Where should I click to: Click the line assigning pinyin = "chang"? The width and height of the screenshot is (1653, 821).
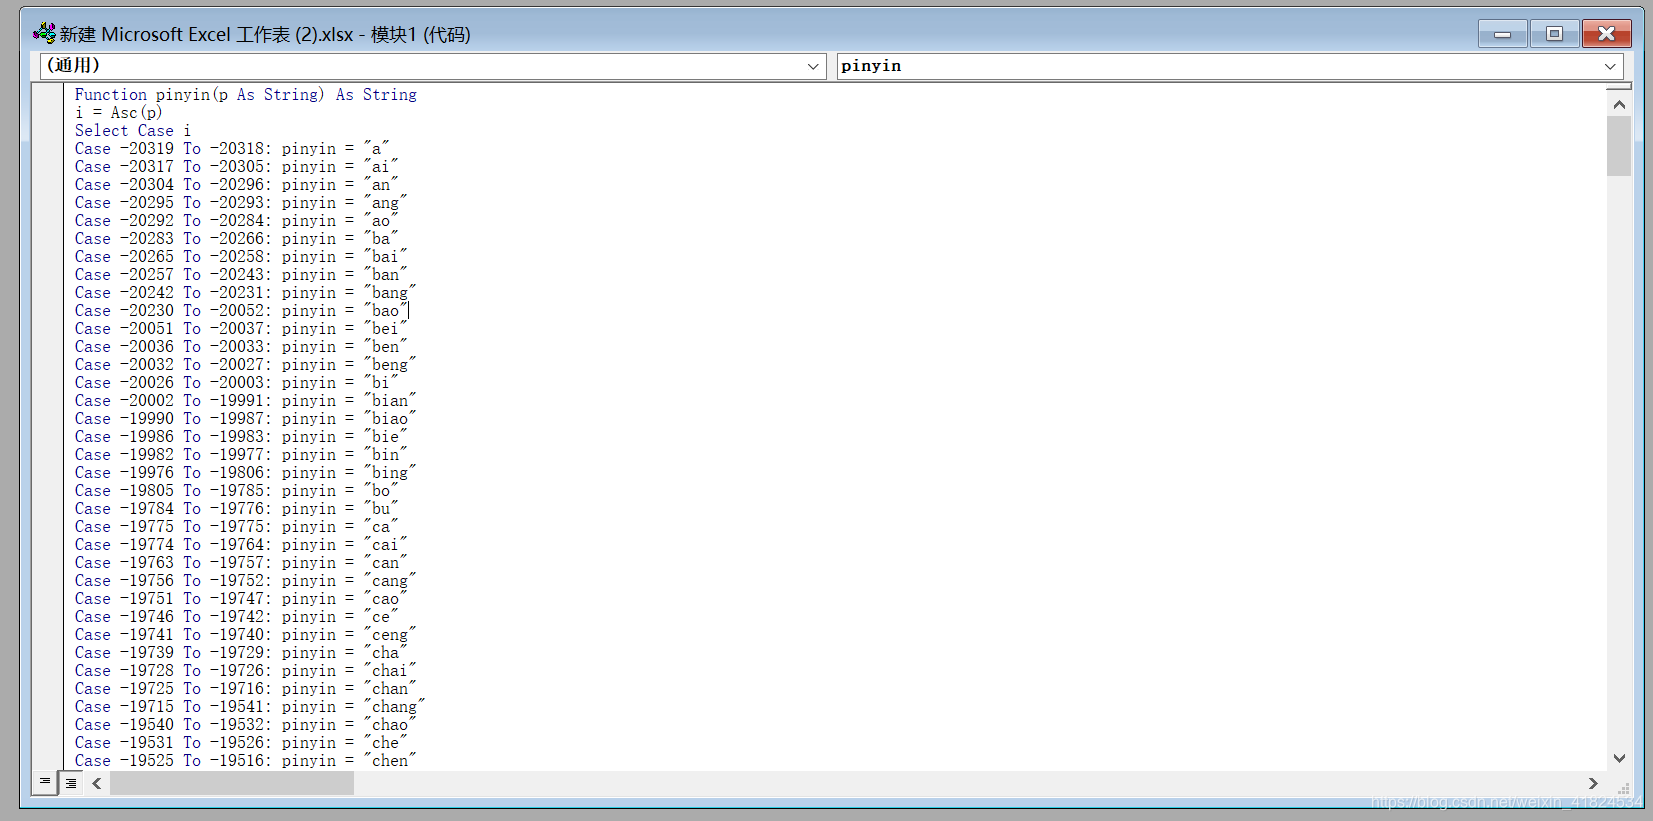pyautogui.click(x=250, y=707)
